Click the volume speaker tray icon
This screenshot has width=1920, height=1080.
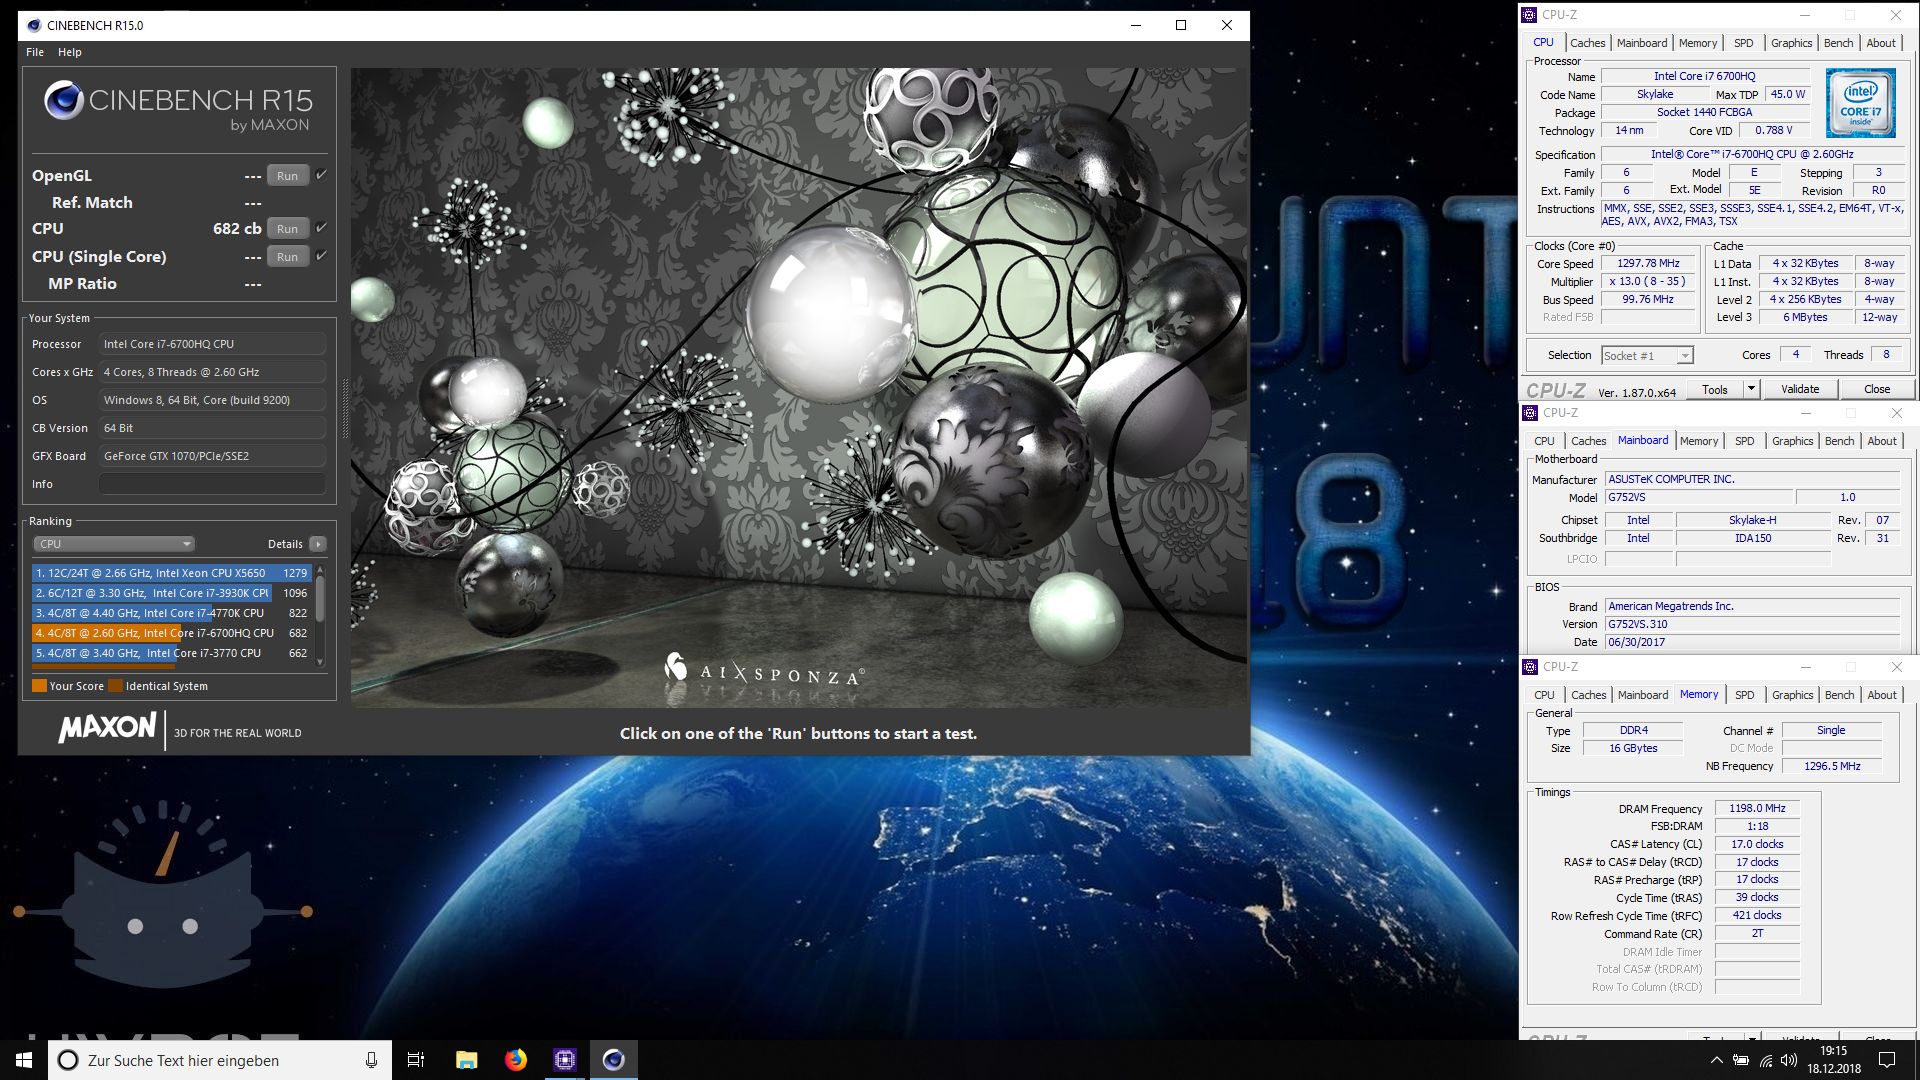(1789, 1060)
